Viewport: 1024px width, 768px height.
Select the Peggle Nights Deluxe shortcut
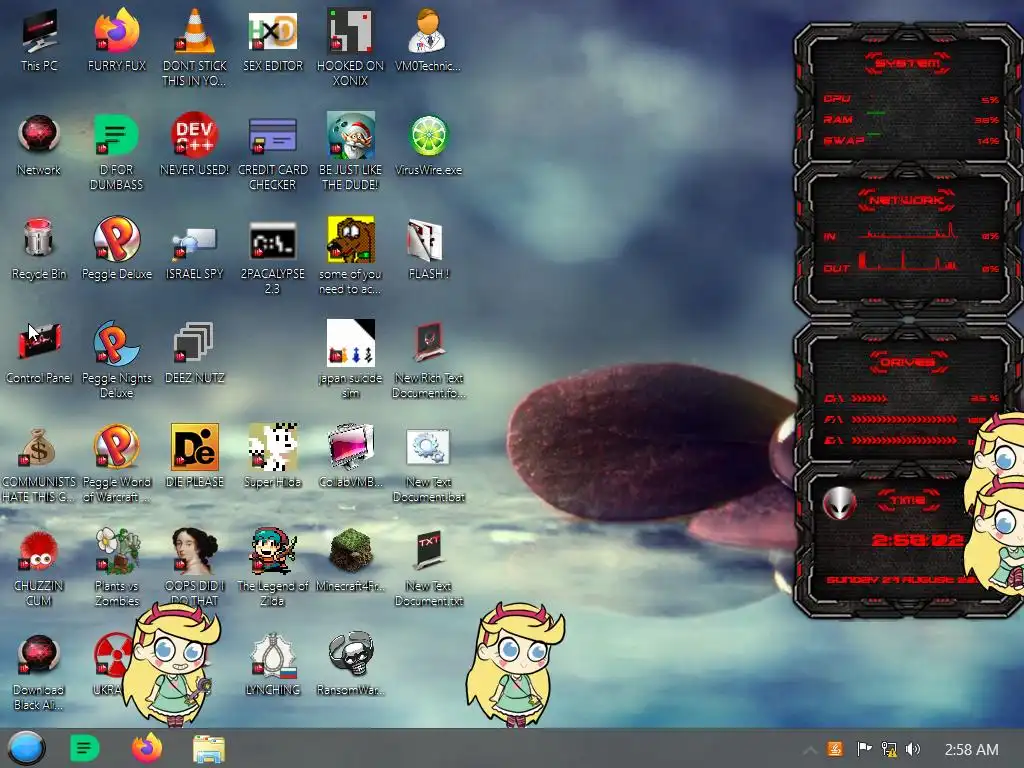click(116, 359)
